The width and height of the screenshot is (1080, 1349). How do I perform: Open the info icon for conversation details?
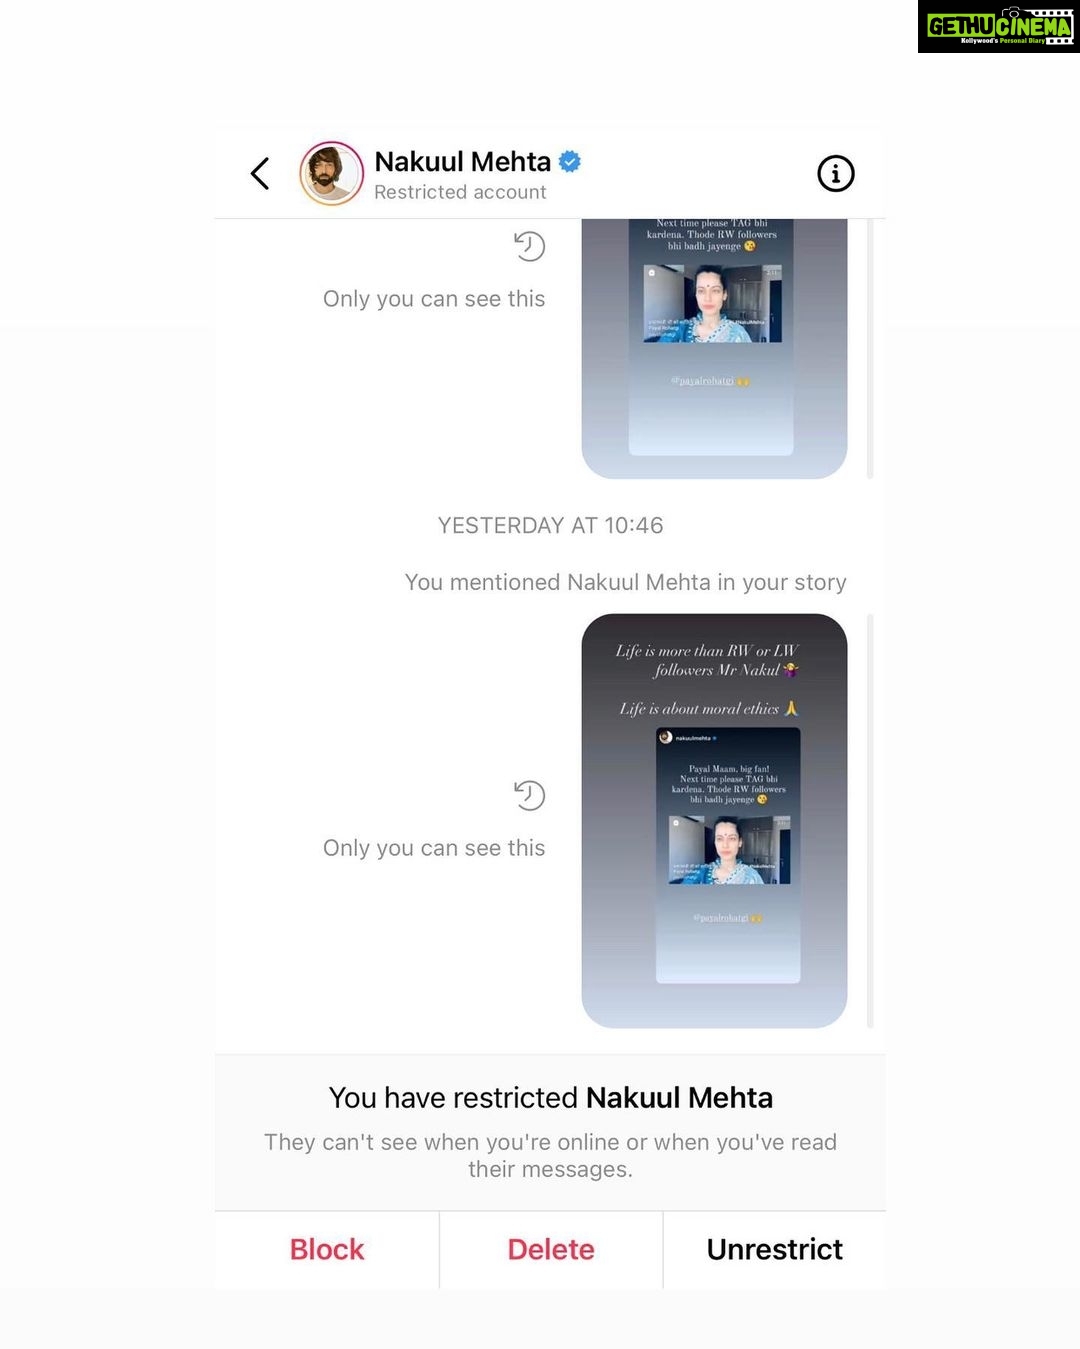[x=836, y=174]
